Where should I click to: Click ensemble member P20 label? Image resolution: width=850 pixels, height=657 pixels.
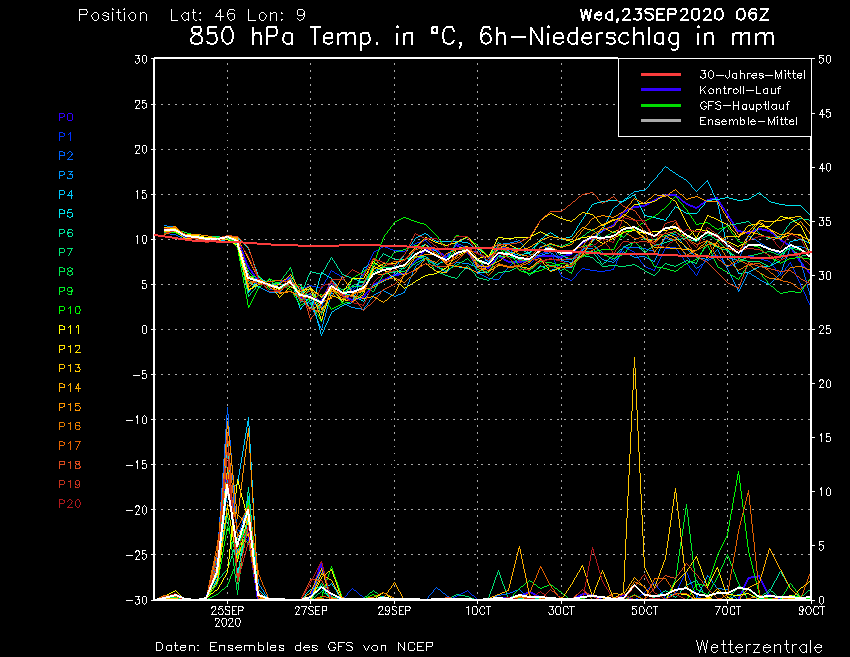pos(69,503)
